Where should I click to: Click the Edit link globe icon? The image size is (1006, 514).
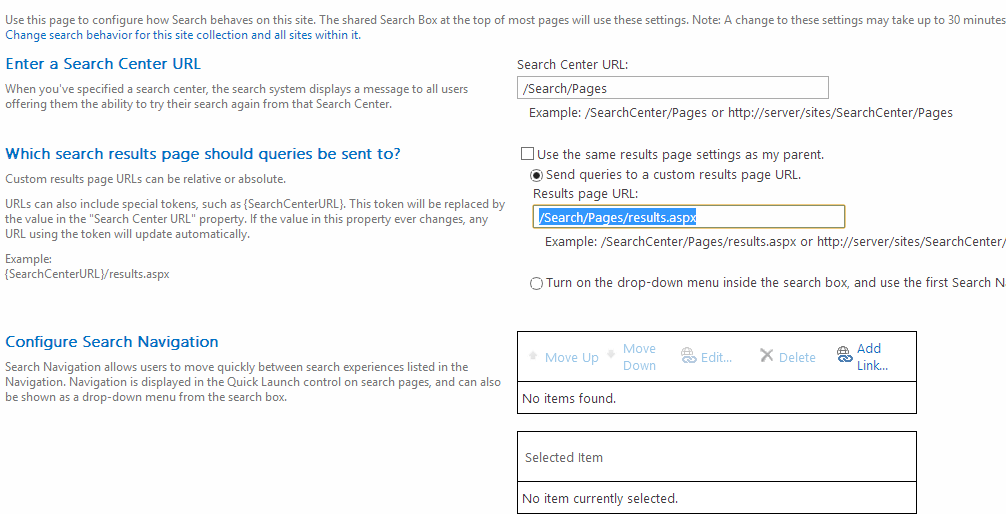[688, 356]
